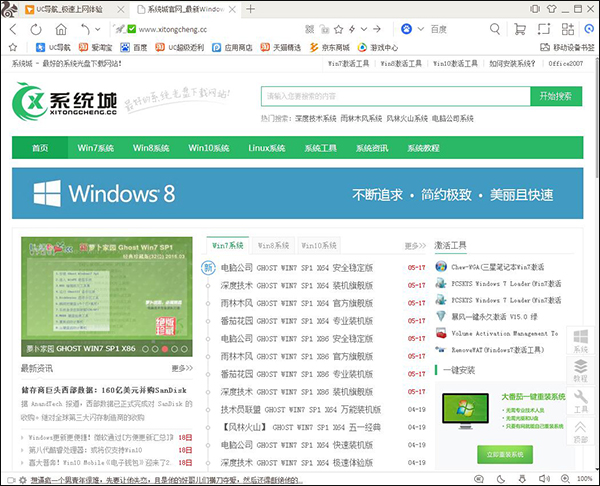Click the 教程 floating sidebar icon
The width and height of the screenshot is (600, 486).
click(580, 370)
